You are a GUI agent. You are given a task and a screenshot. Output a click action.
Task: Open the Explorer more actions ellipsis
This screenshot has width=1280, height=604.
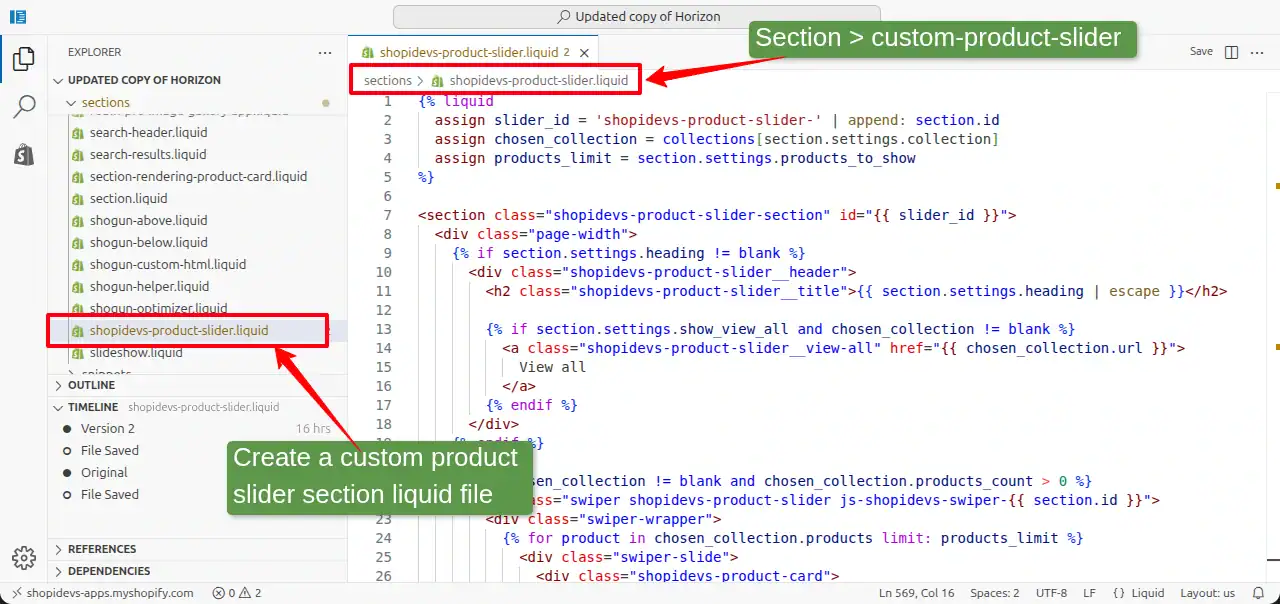(x=325, y=52)
